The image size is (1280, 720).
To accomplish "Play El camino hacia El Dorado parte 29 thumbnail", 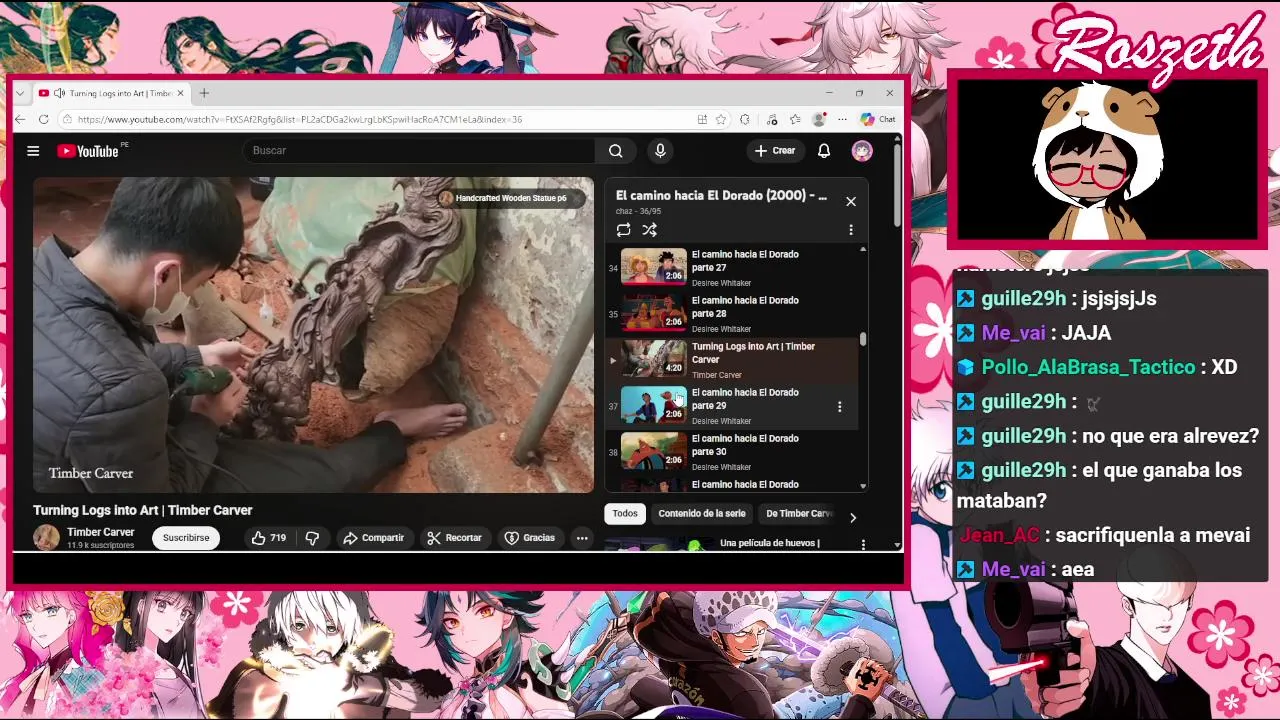I will 654,405.
